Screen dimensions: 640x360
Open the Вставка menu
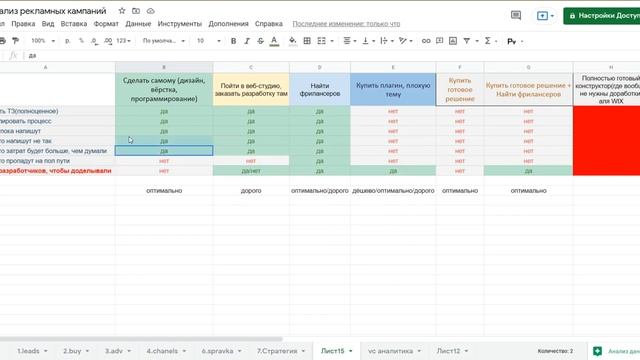[74, 24]
